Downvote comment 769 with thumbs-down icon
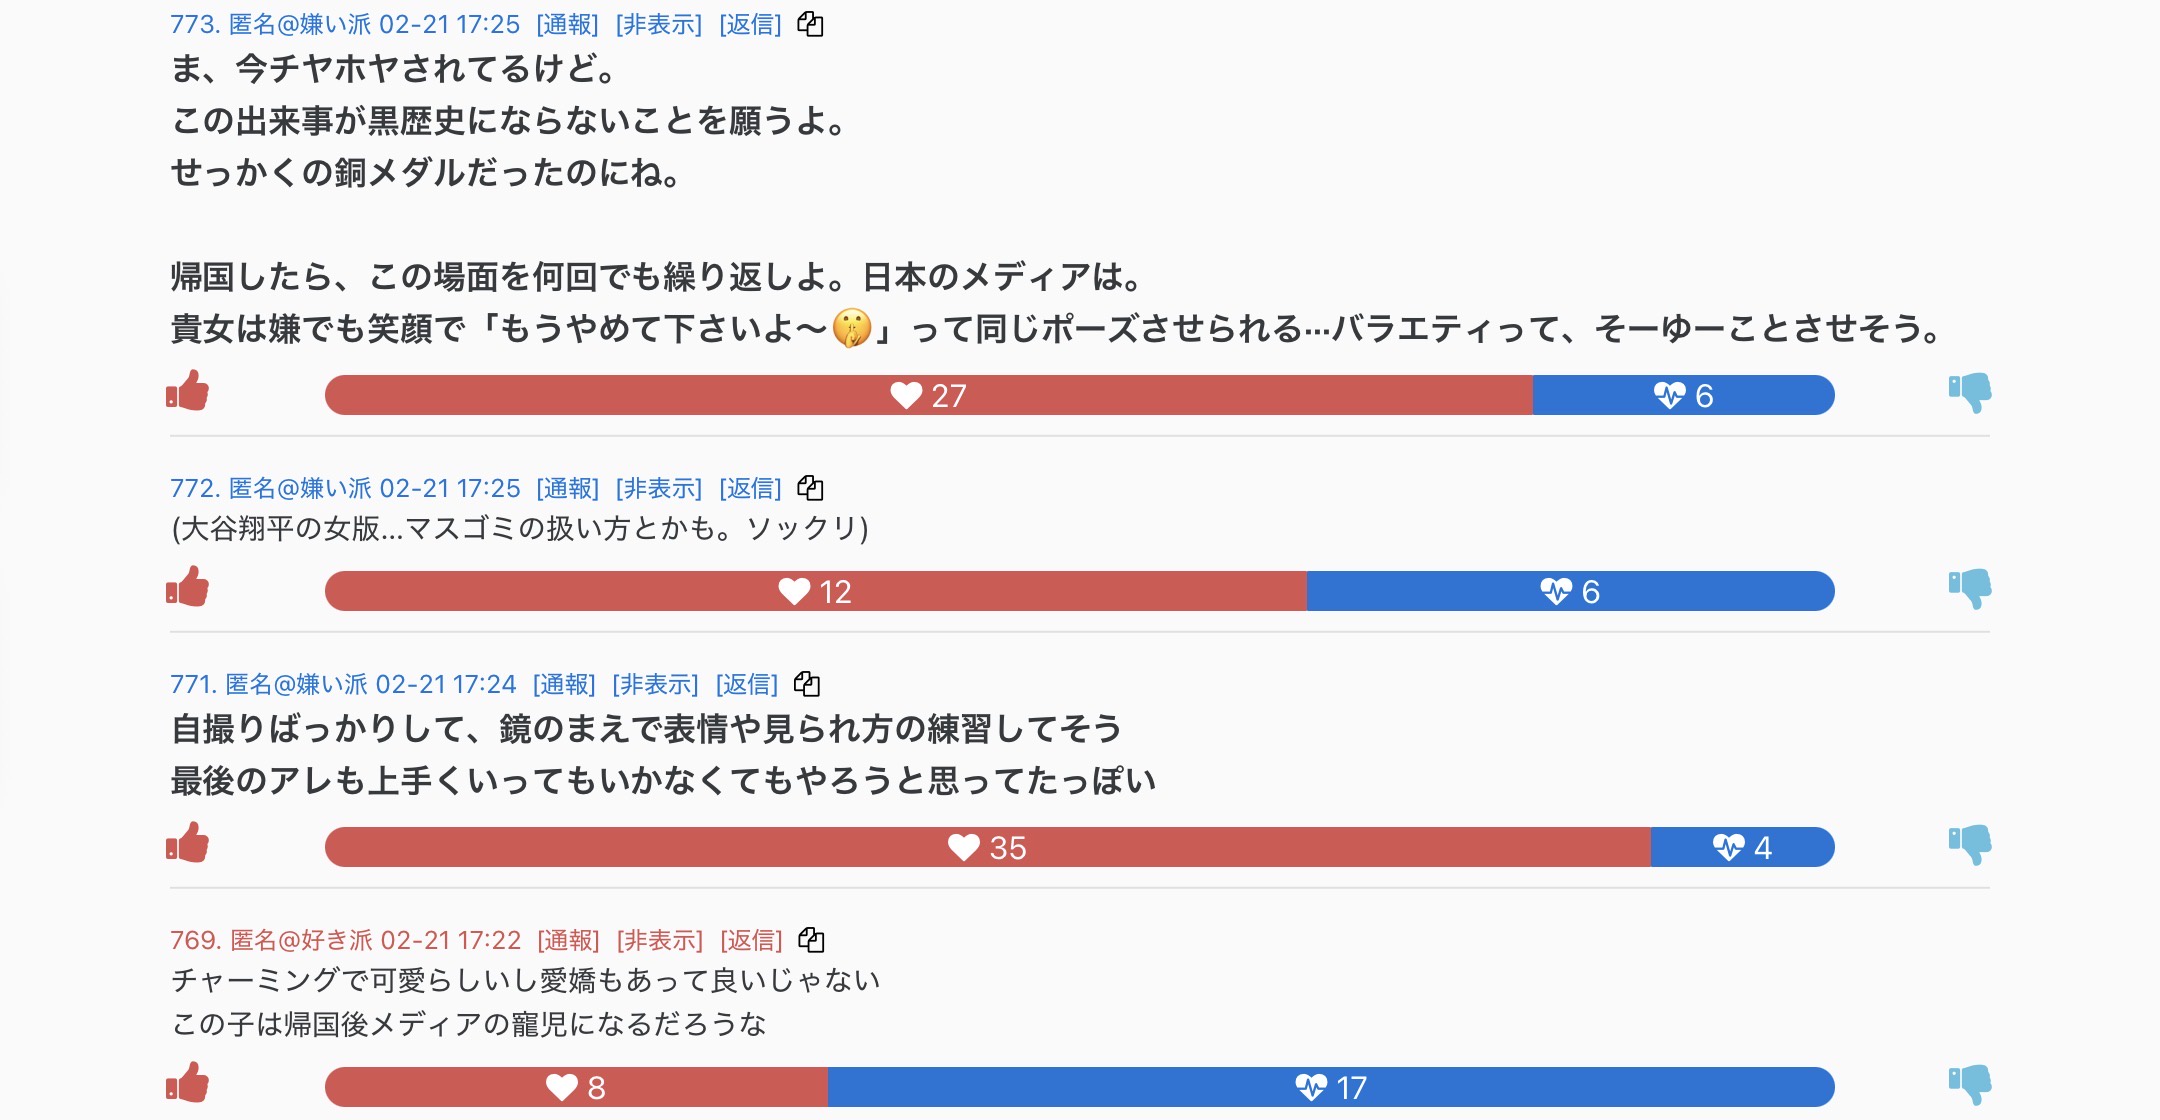 coord(1970,1083)
